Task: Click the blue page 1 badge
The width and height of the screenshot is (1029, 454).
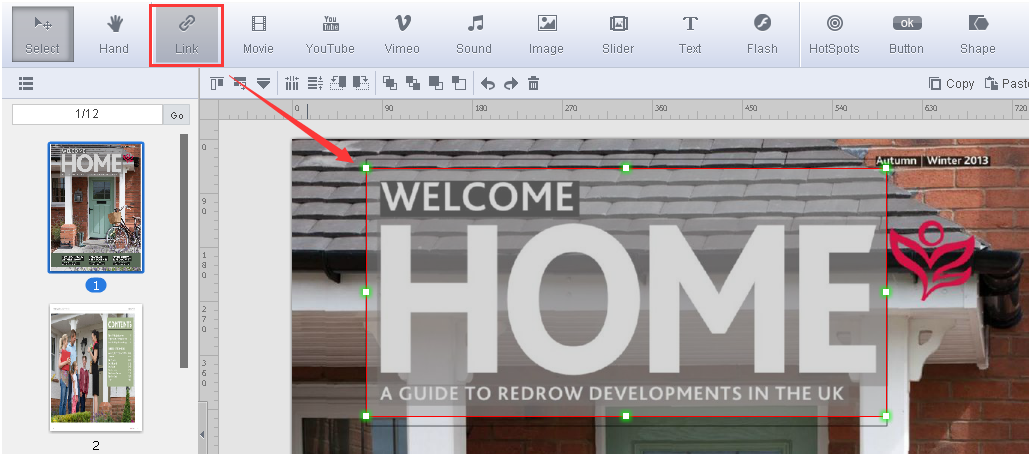Action: [x=96, y=285]
